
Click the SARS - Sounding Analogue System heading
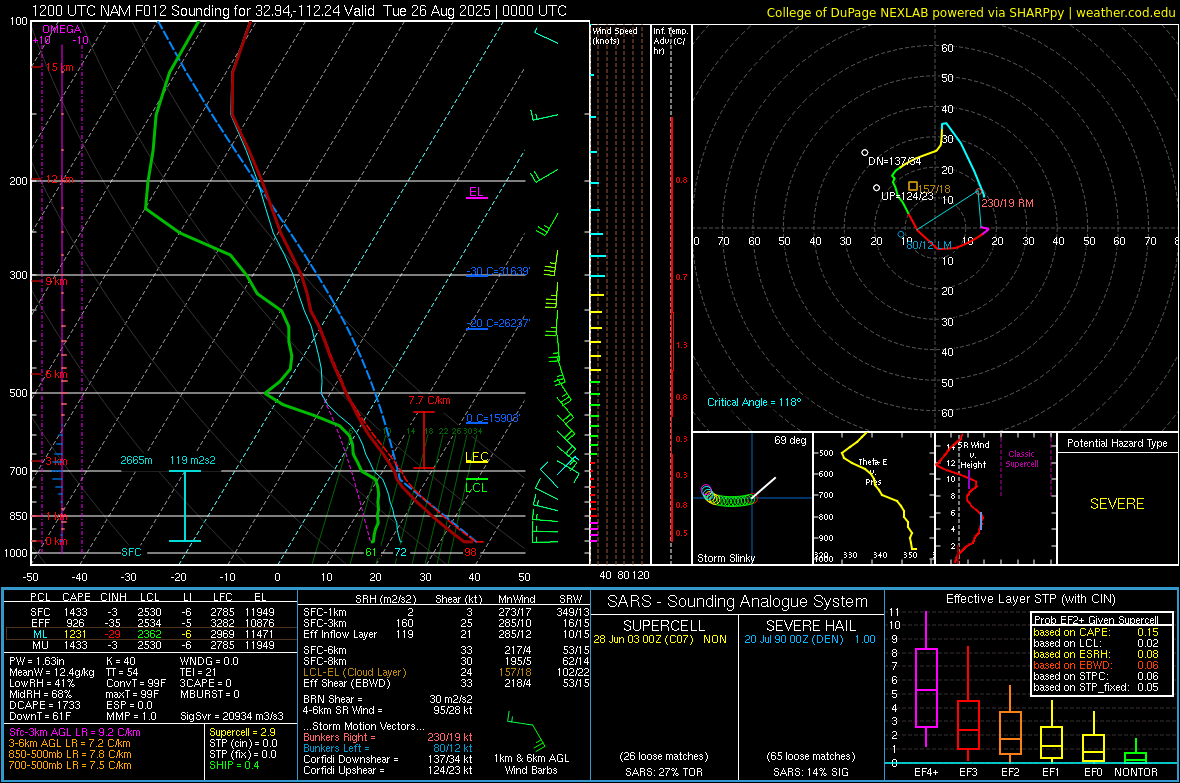738,602
